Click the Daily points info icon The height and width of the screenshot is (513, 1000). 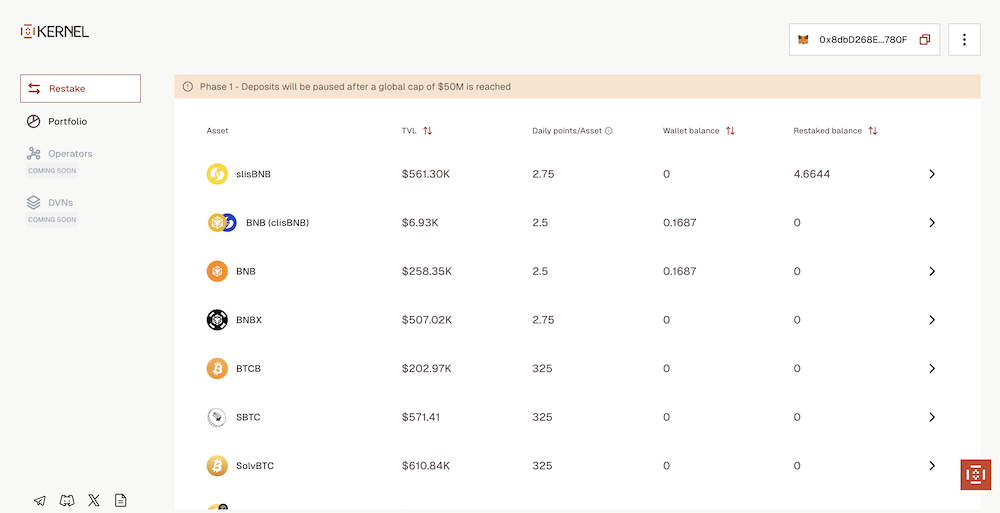point(609,131)
